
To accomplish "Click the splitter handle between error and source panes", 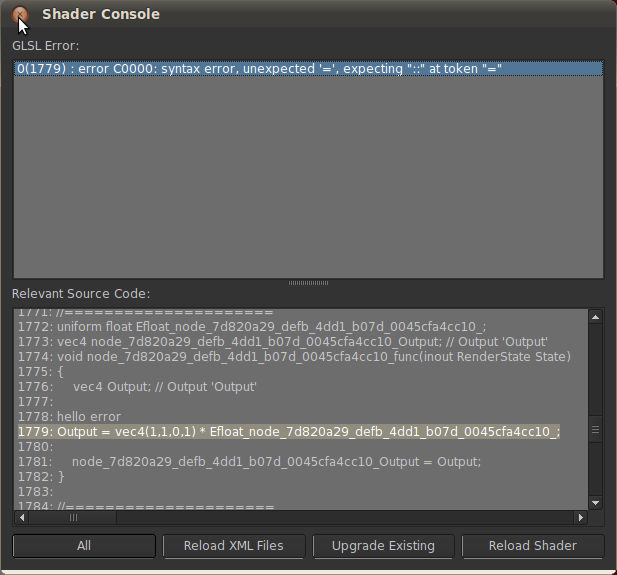I will pos(308,283).
